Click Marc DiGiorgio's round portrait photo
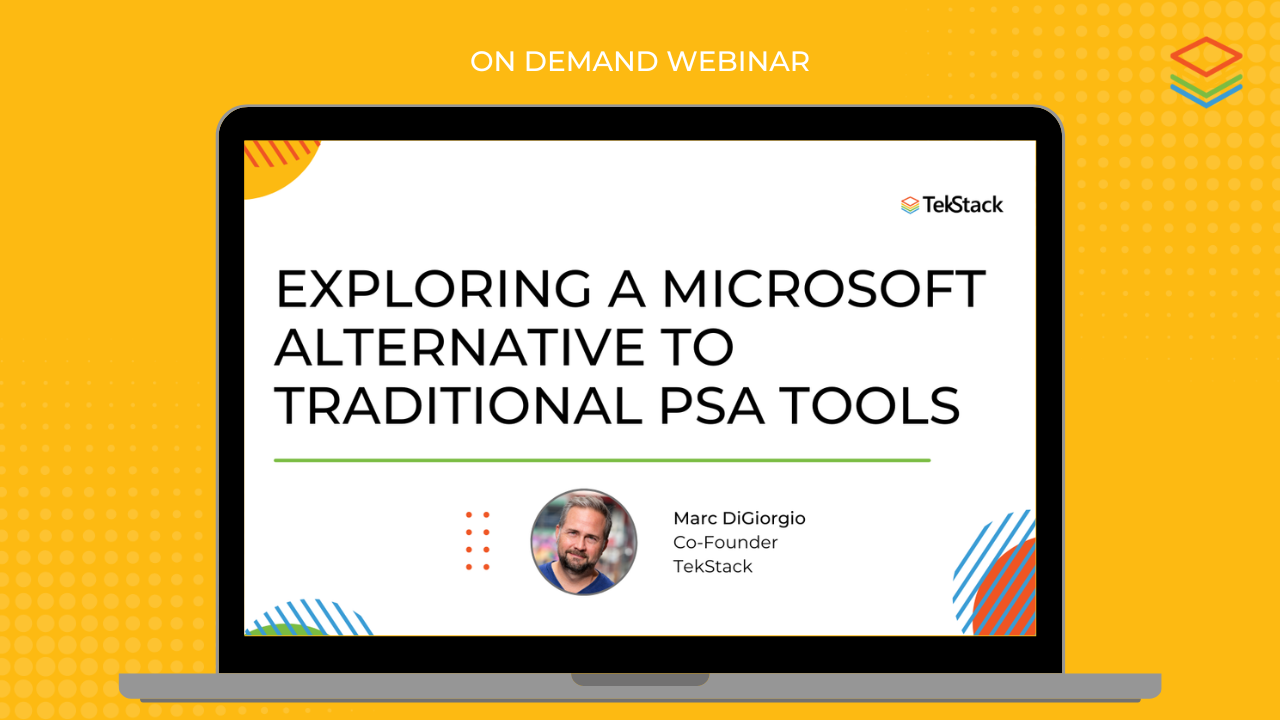1280x720 pixels. (584, 542)
